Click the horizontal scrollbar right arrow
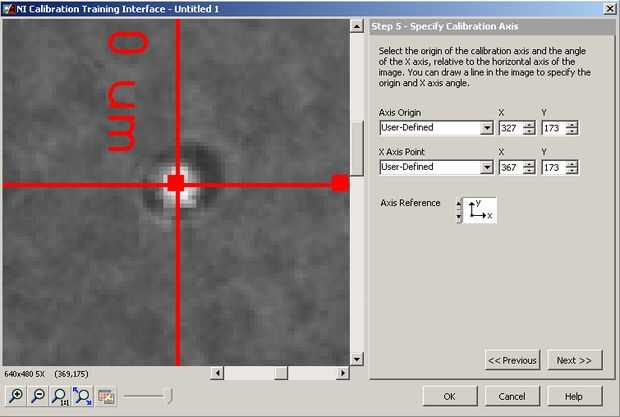Image resolution: width=620 pixels, height=417 pixels. 343,373
